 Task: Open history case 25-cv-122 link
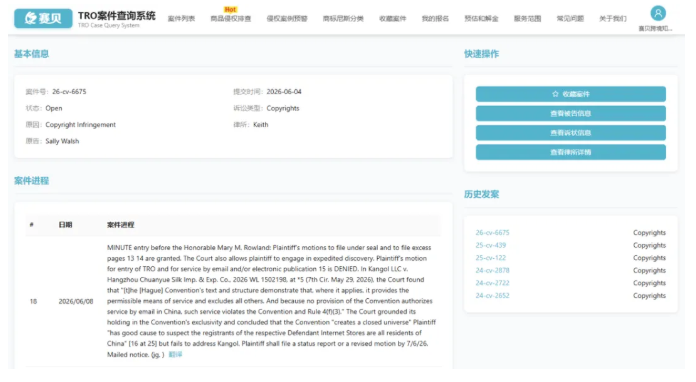pos(490,258)
